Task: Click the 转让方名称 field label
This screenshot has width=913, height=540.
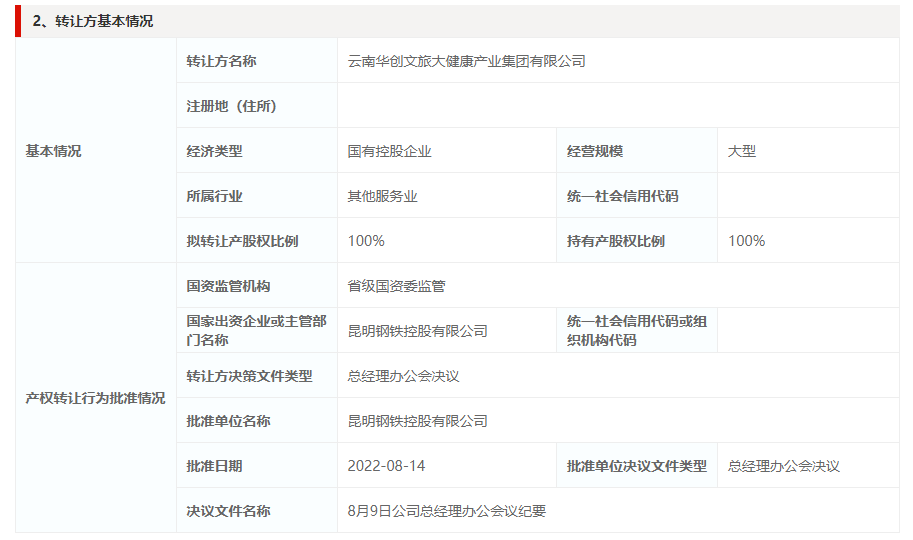Action: (x=221, y=61)
